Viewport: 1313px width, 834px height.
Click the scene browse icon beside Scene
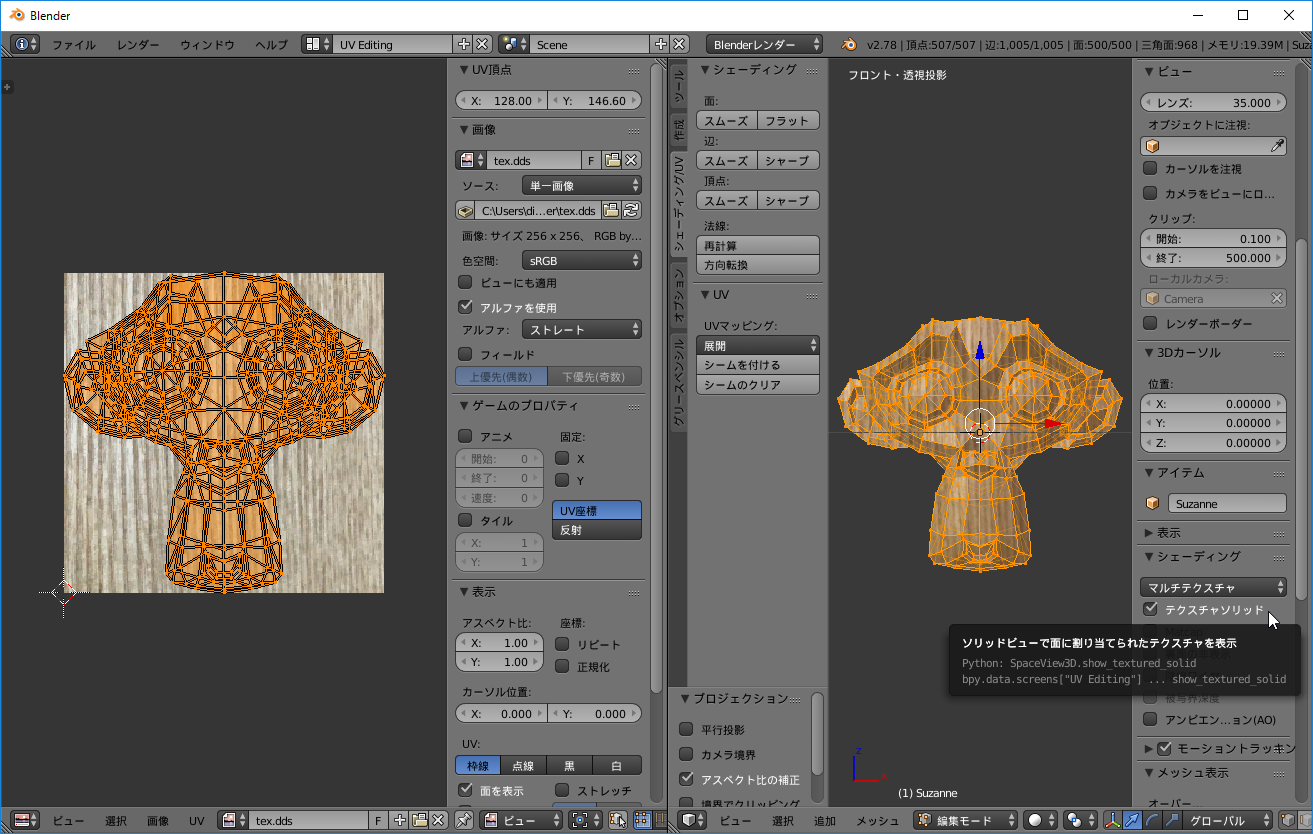tap(515, 44)
